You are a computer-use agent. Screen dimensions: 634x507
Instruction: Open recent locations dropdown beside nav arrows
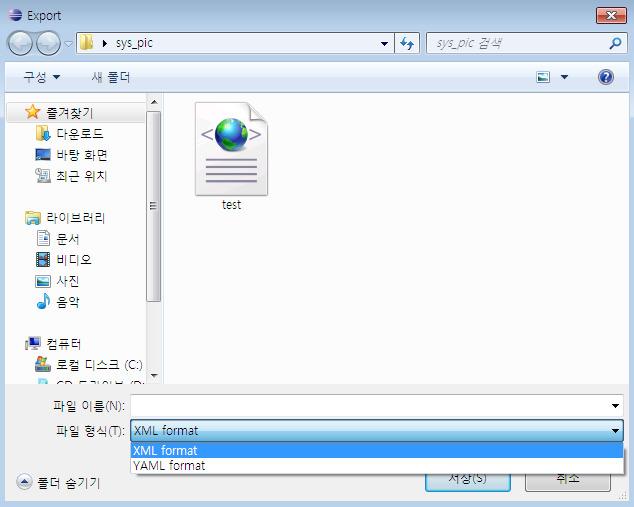68,43
